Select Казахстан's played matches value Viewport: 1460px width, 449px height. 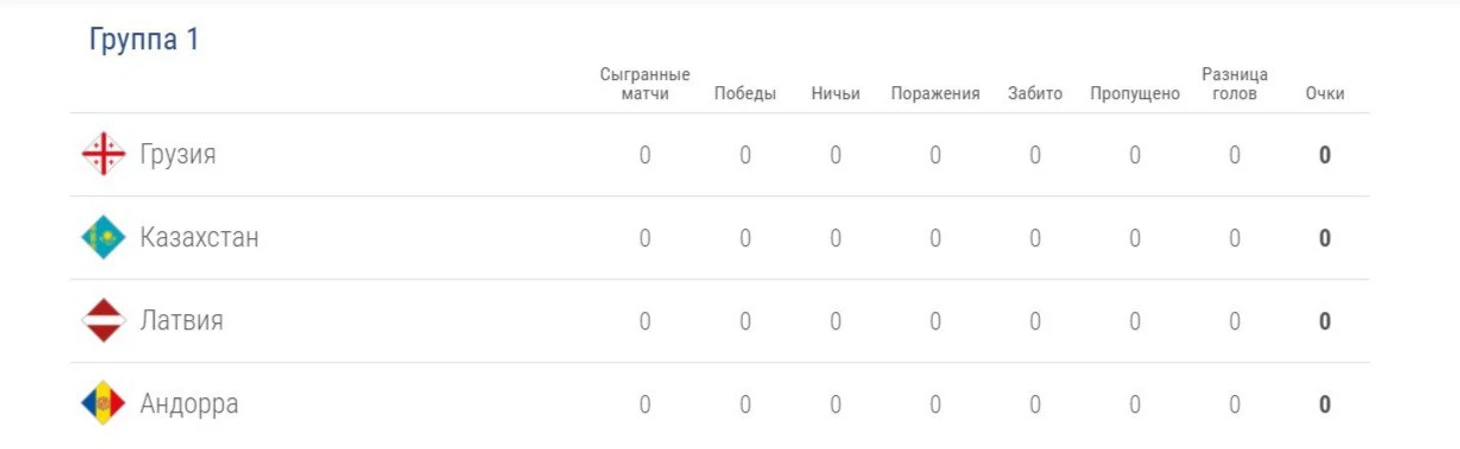(645, 238)
